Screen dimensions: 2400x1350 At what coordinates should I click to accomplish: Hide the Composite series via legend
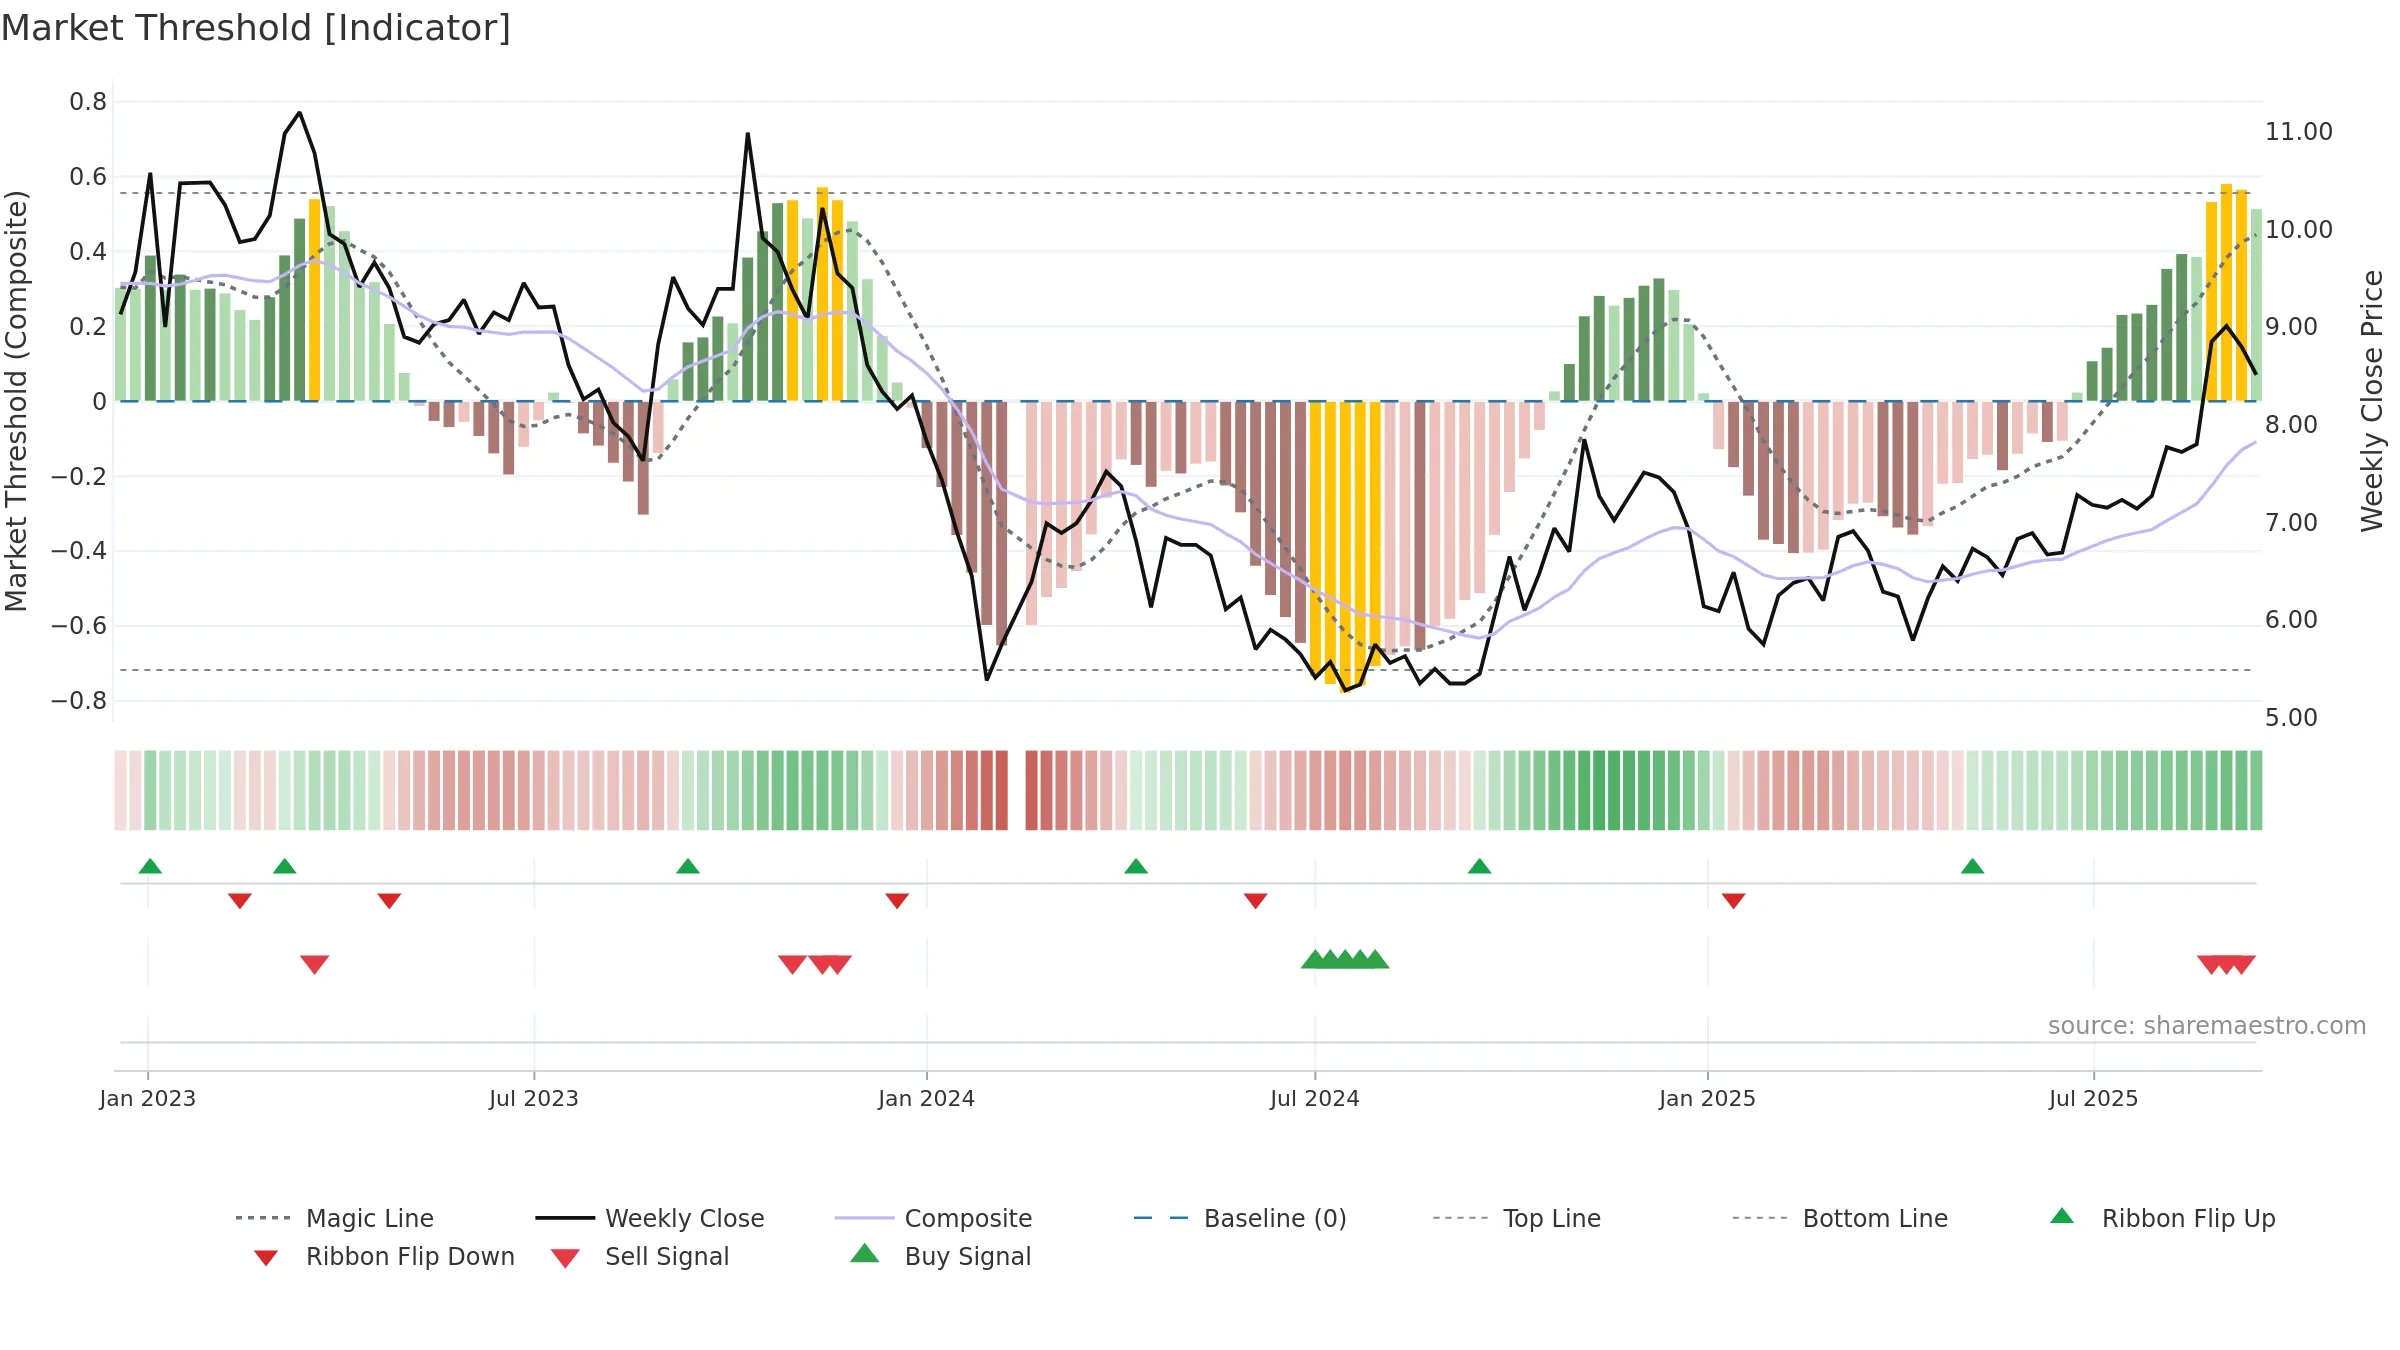click(933, 1218)
